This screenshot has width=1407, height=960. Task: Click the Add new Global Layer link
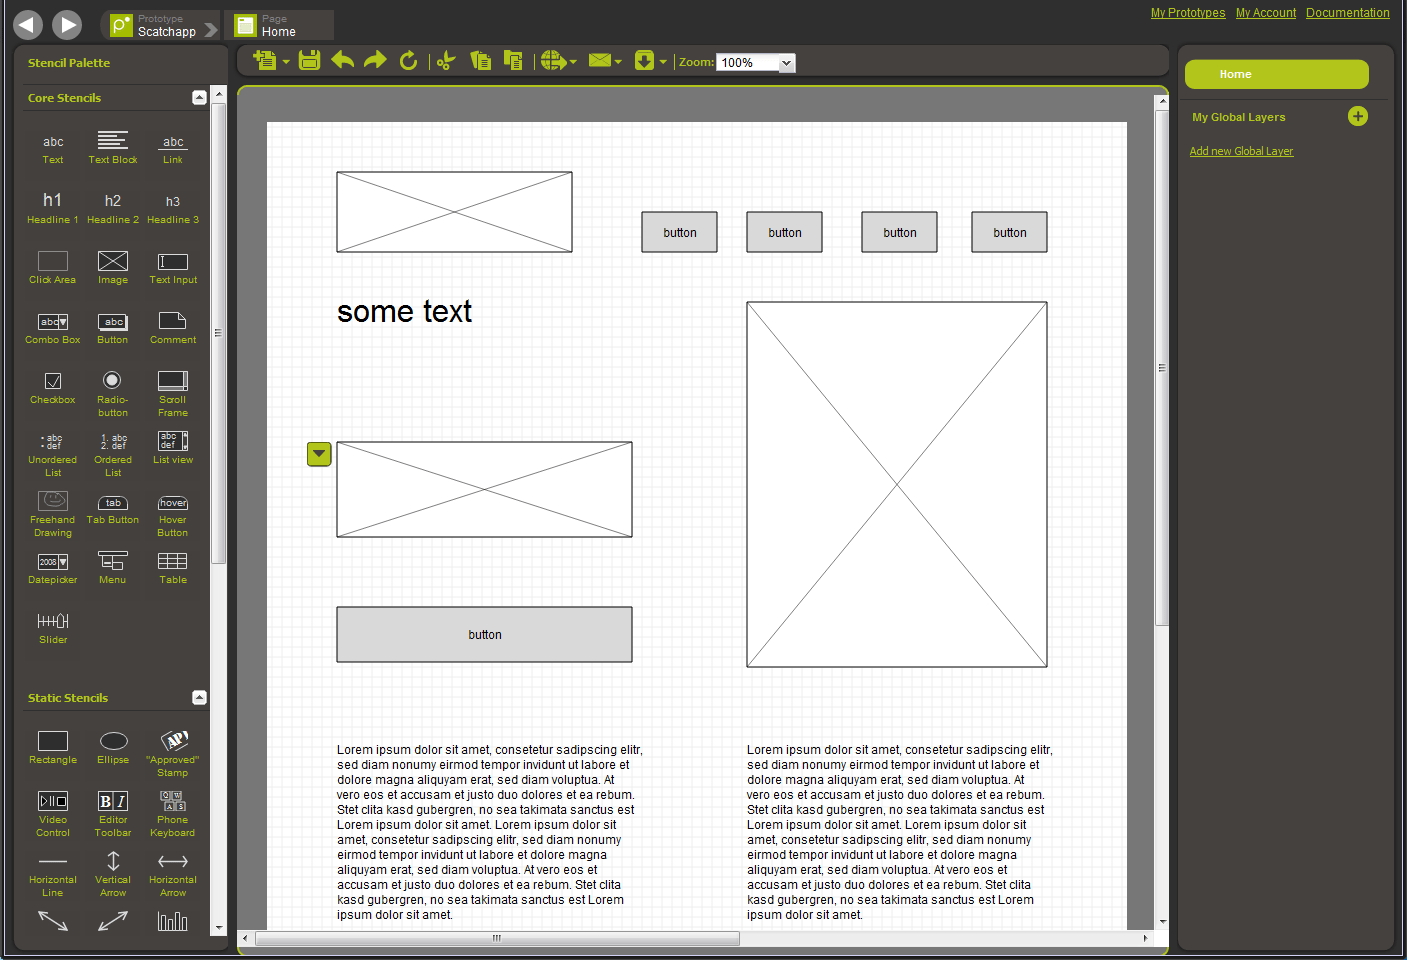coord(1241,152)
